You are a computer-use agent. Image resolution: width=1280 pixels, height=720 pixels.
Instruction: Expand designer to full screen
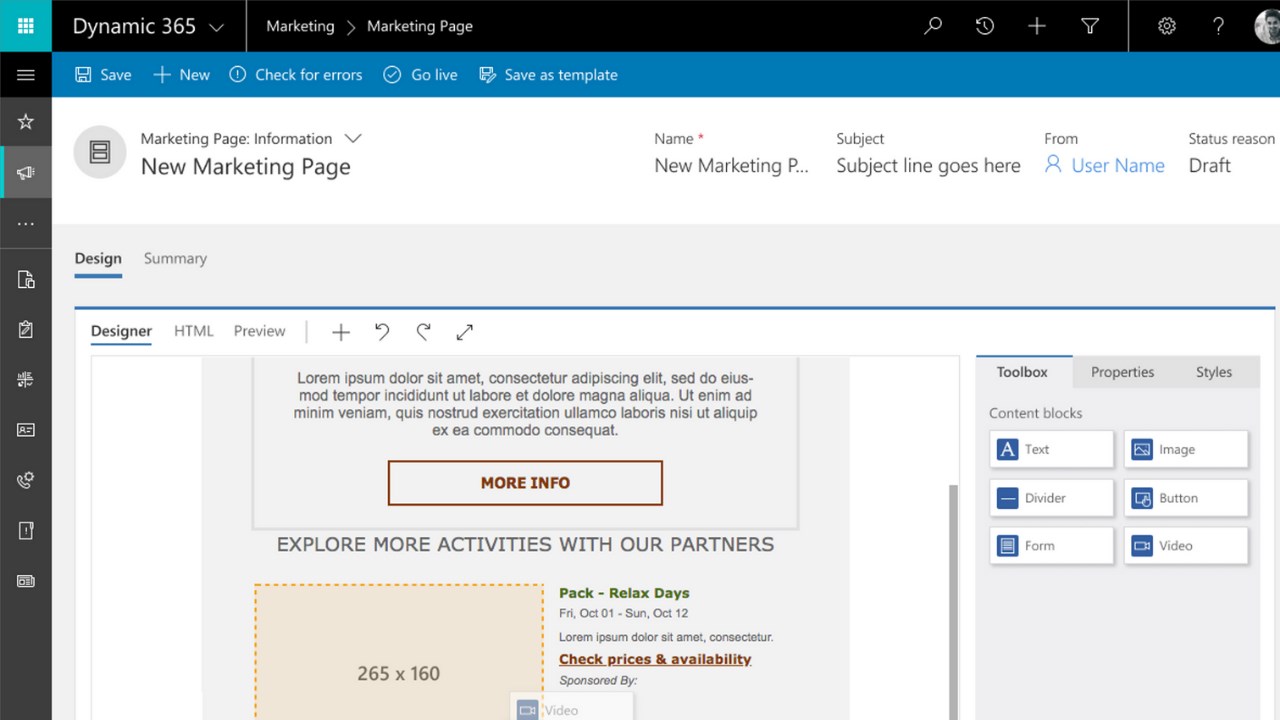465,332
